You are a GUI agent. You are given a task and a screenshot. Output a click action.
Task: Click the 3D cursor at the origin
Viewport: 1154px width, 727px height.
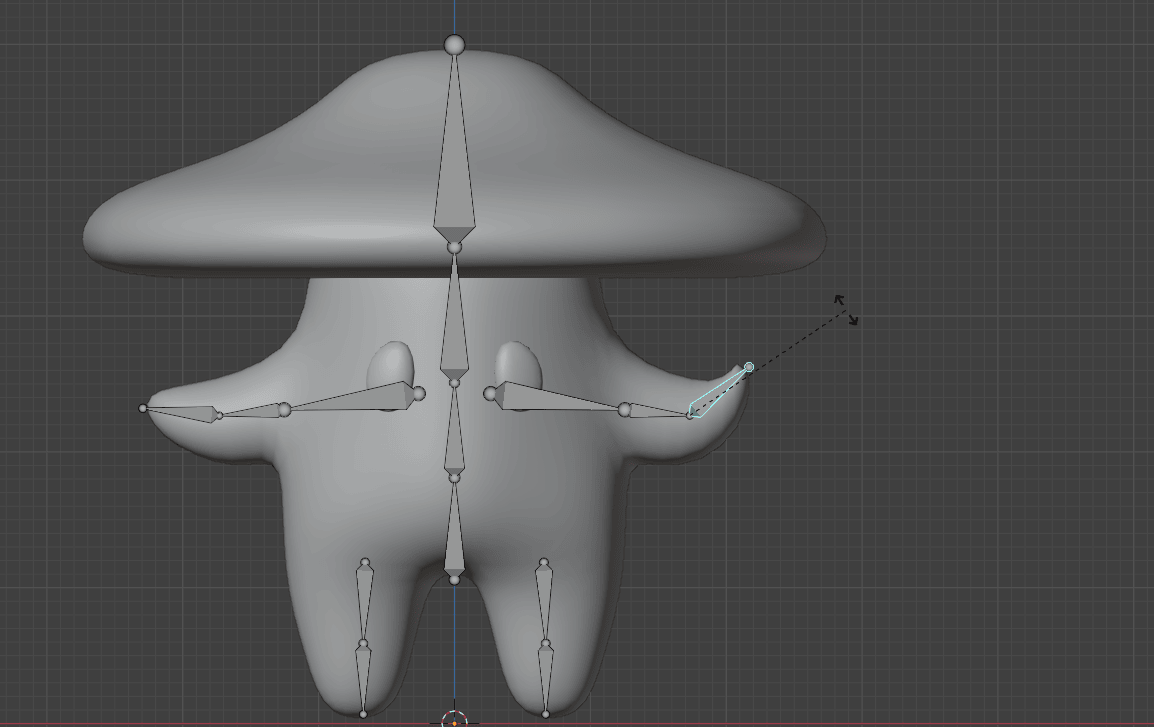point(454,720)
